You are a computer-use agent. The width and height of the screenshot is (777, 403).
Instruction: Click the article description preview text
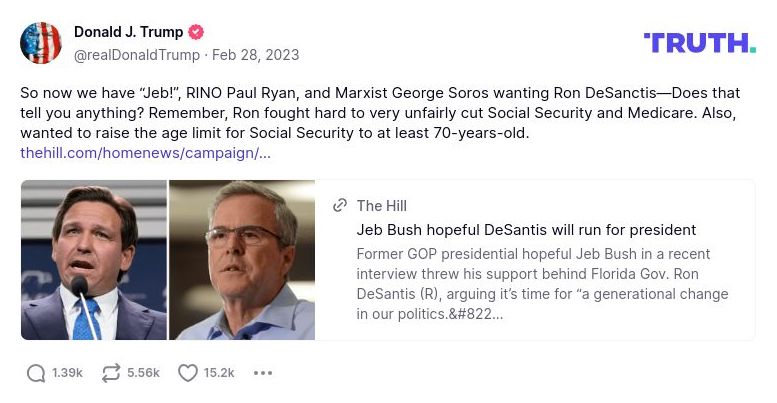[x=542, y=284]
